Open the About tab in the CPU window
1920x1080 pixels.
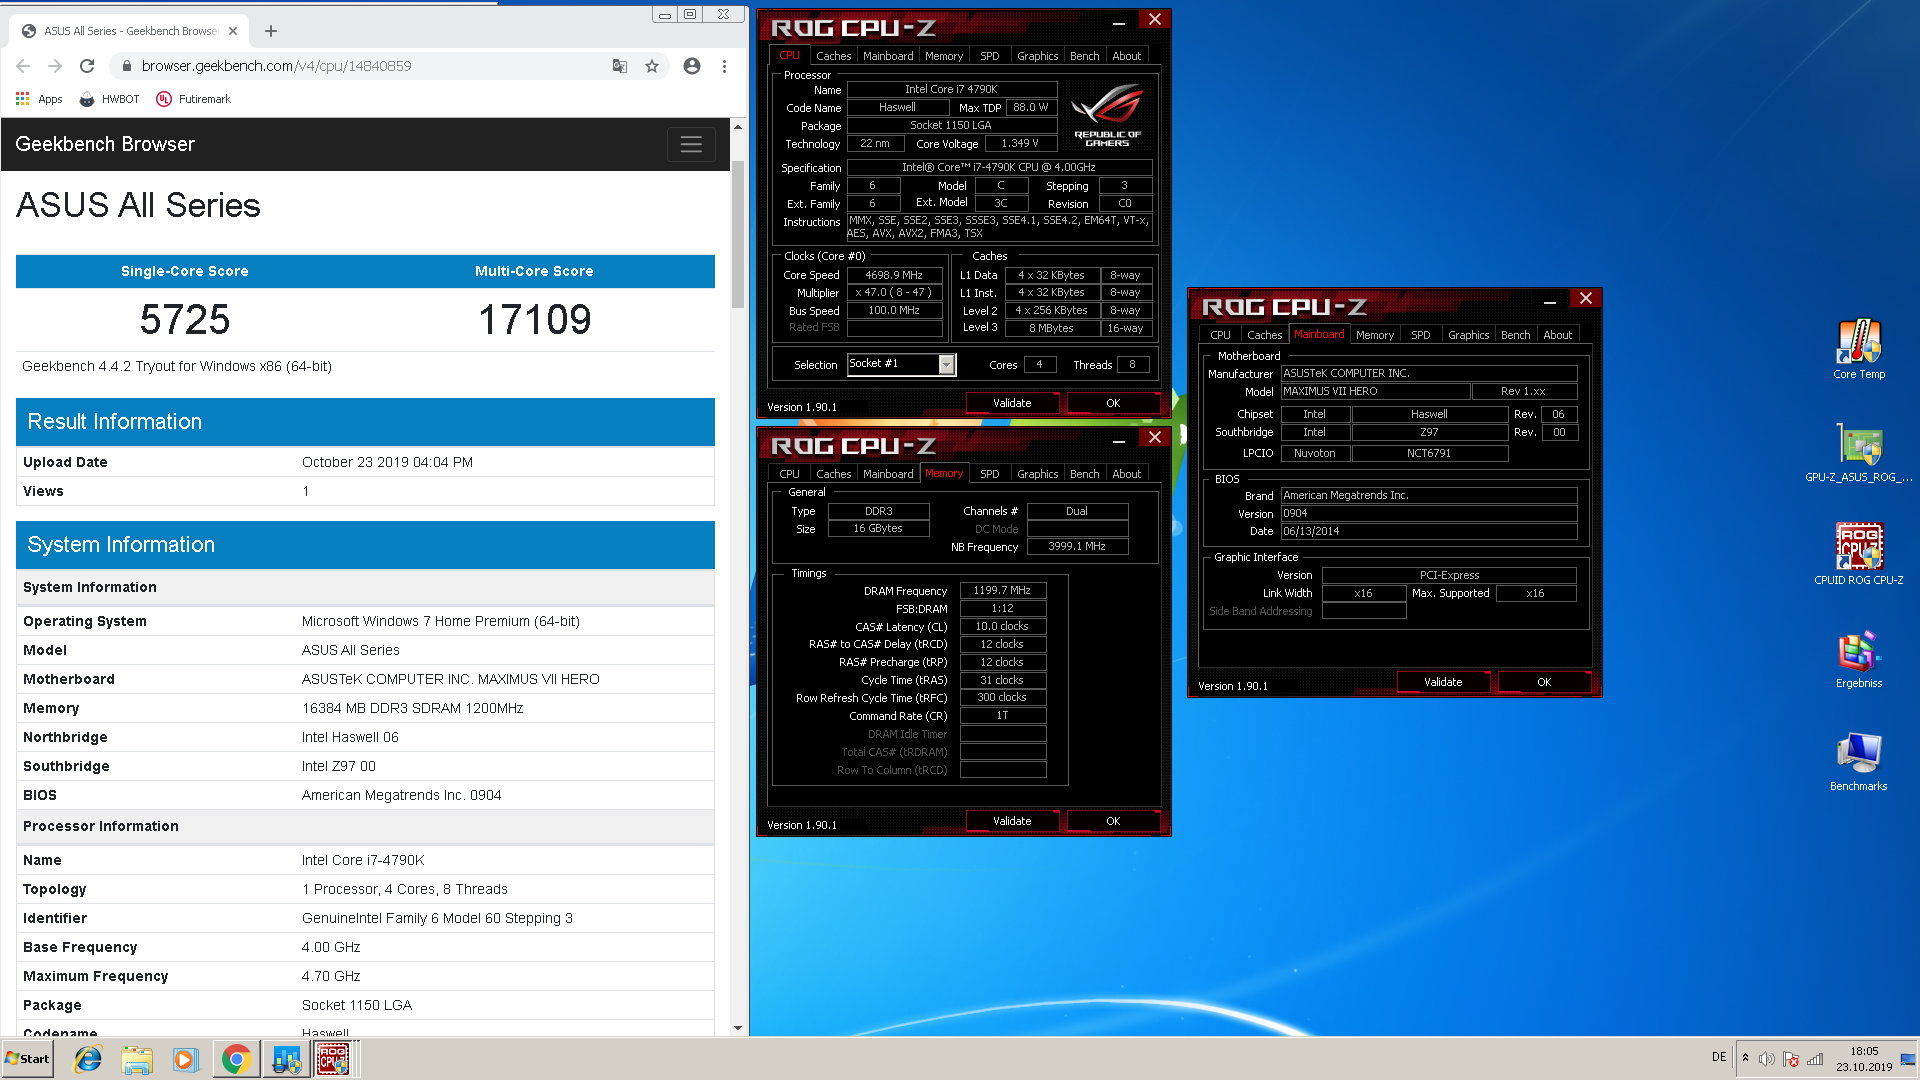tap(1126, 56)
